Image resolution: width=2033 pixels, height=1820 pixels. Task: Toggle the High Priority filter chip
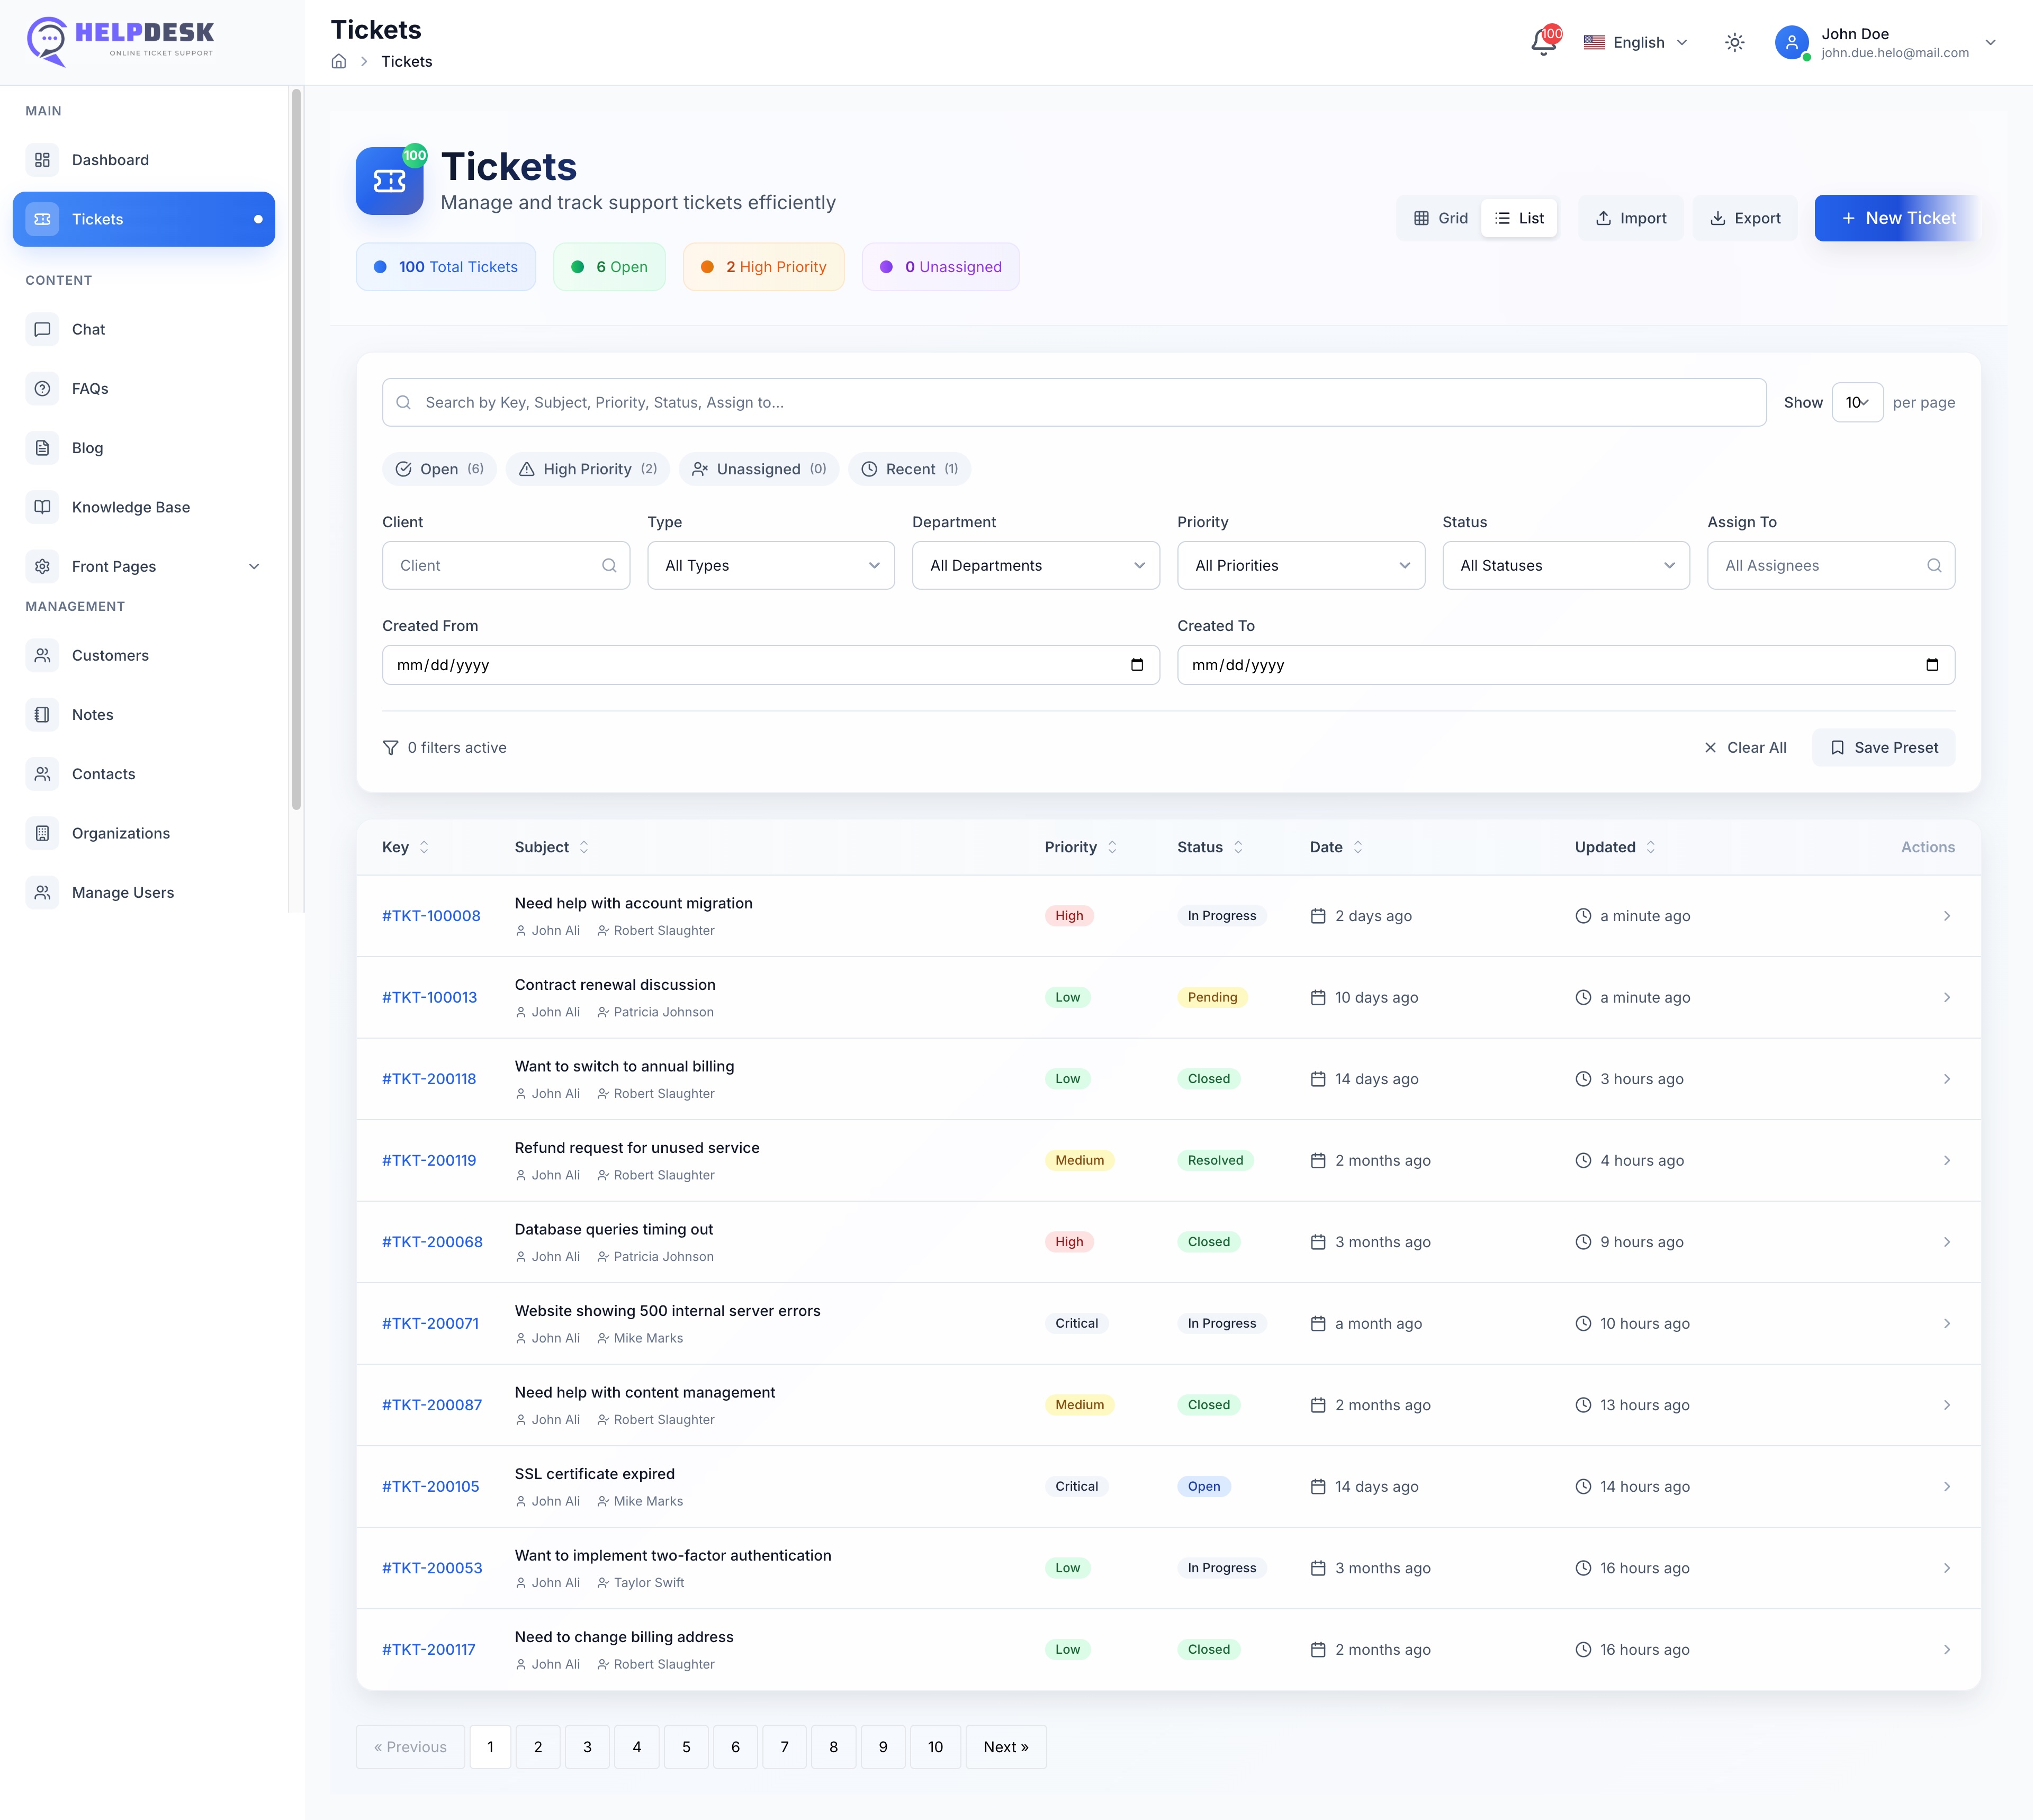pyautogui.click(x=587, y=469)
